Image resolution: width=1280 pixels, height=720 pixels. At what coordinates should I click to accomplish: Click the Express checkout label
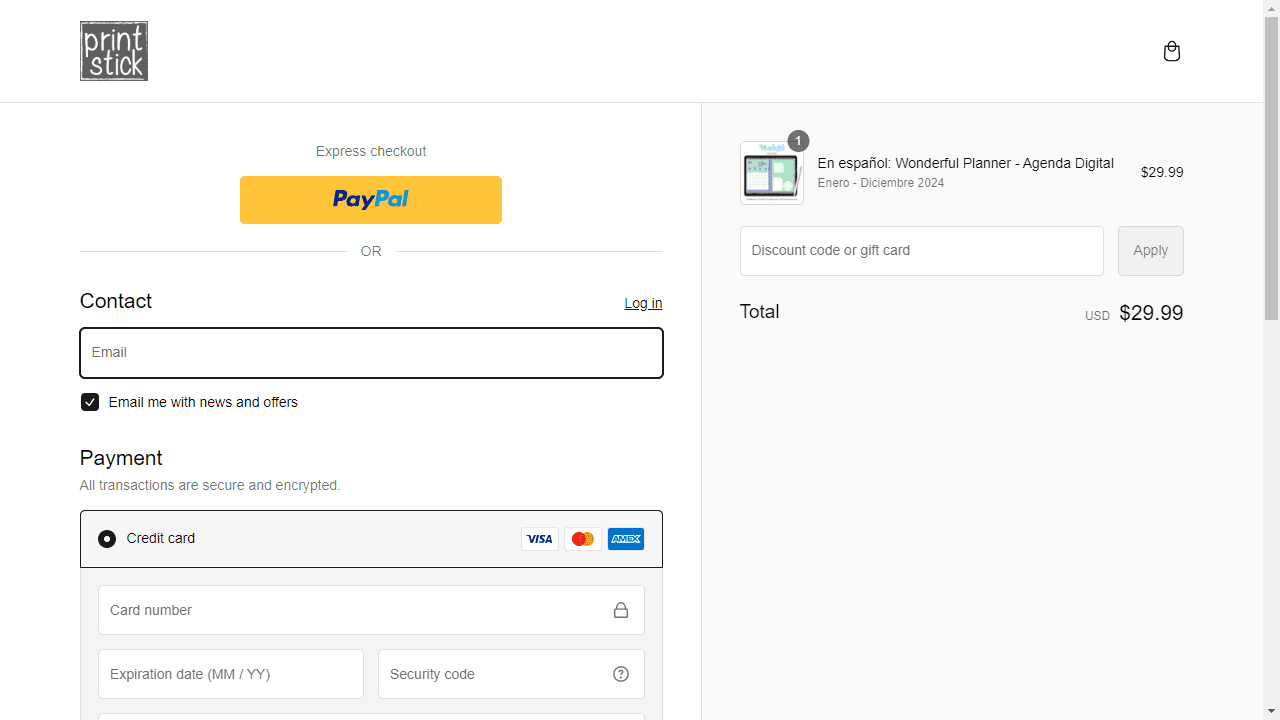(371, 151)
